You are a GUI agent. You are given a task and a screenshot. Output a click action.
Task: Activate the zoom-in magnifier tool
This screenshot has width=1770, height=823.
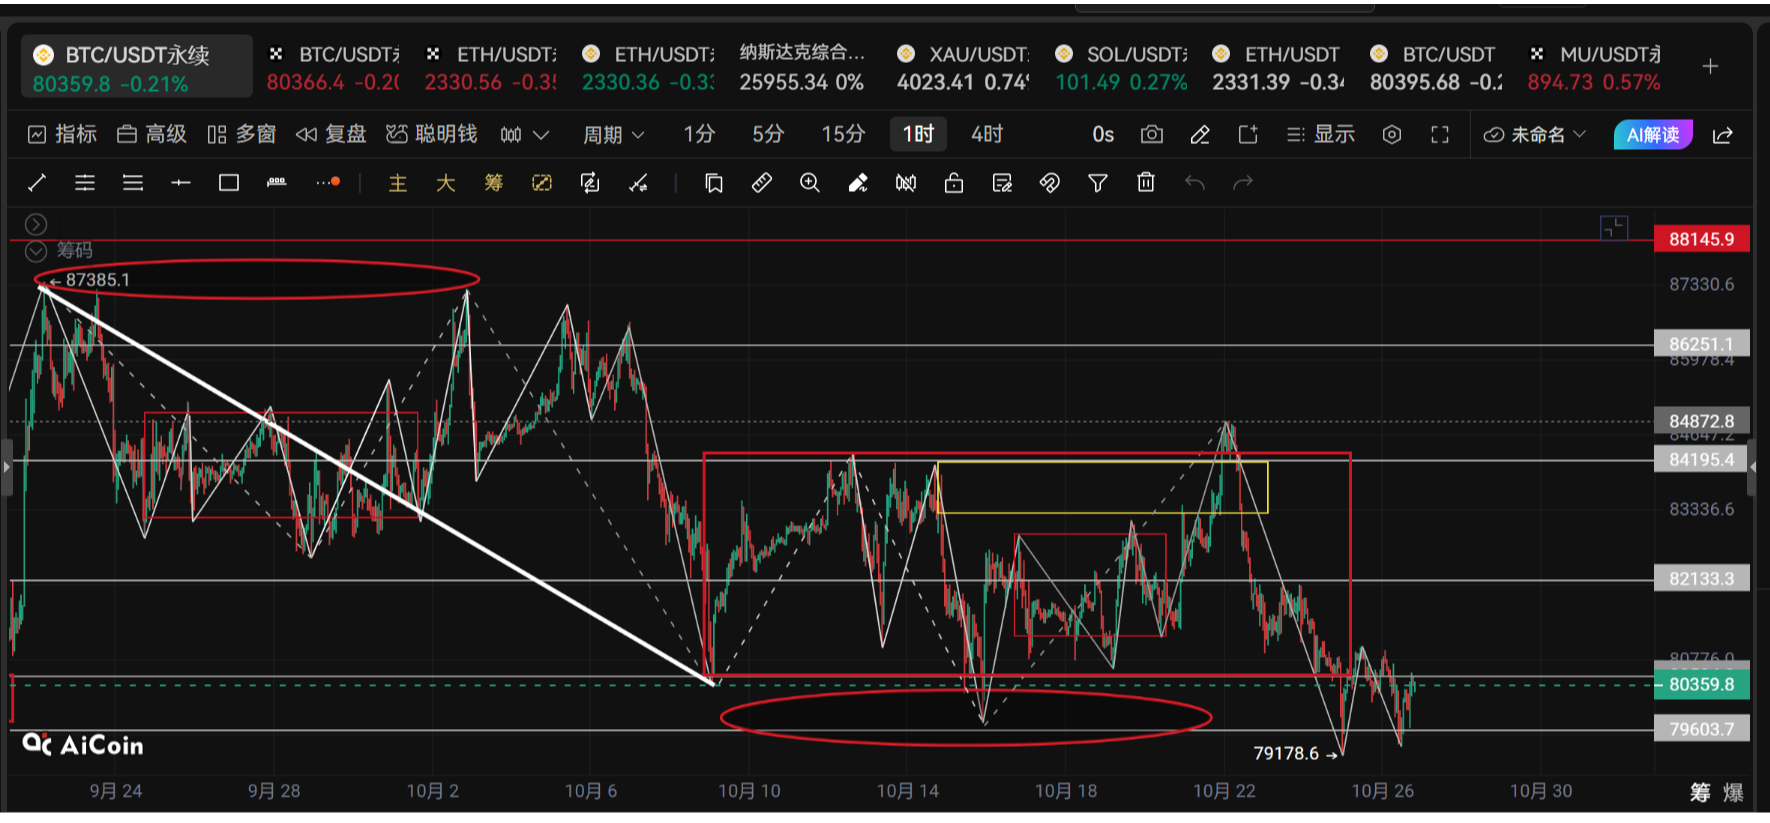[x=810, y=182]
